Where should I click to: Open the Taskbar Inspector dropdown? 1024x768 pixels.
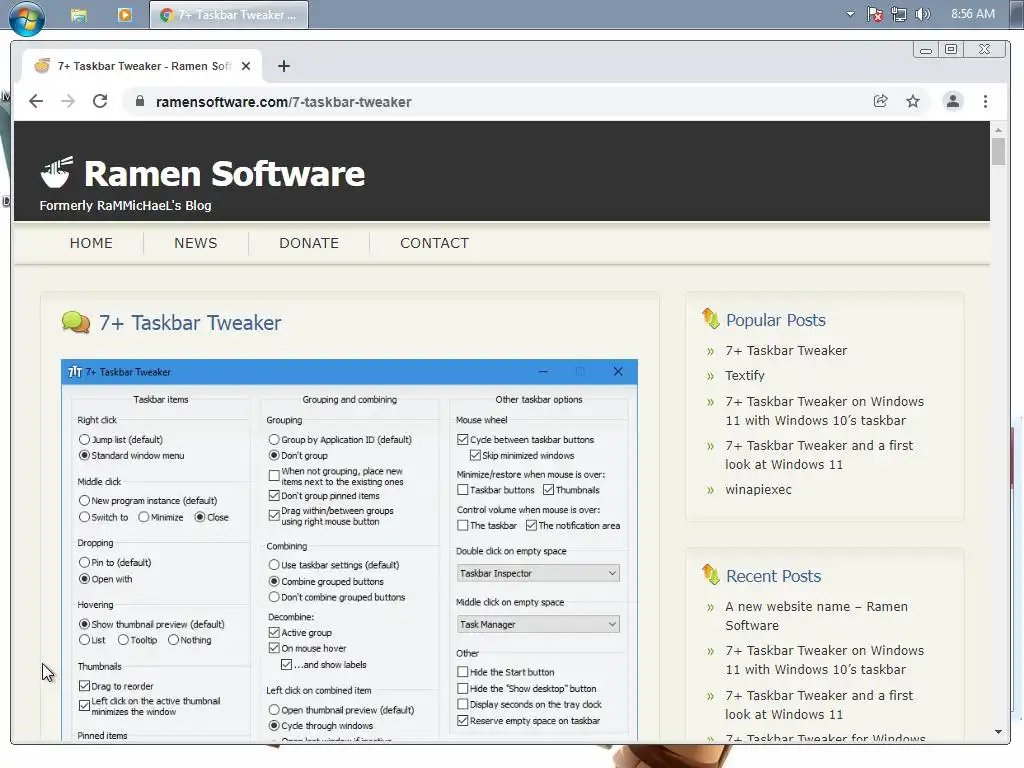538,573
